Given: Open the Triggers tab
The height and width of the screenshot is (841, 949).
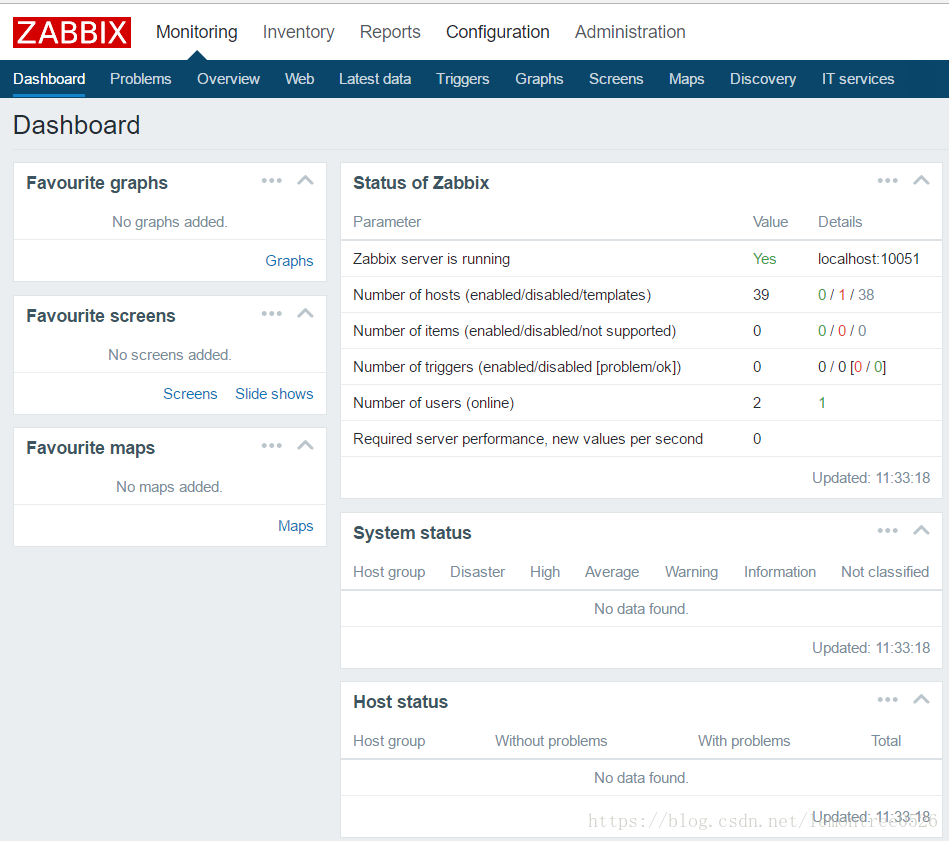Looking at the screenshot, I should click(x=462, y=79).
